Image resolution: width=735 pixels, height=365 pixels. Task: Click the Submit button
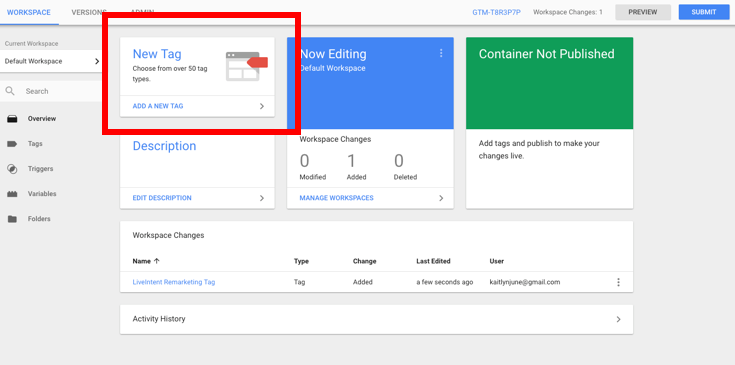tap(704, 12)
